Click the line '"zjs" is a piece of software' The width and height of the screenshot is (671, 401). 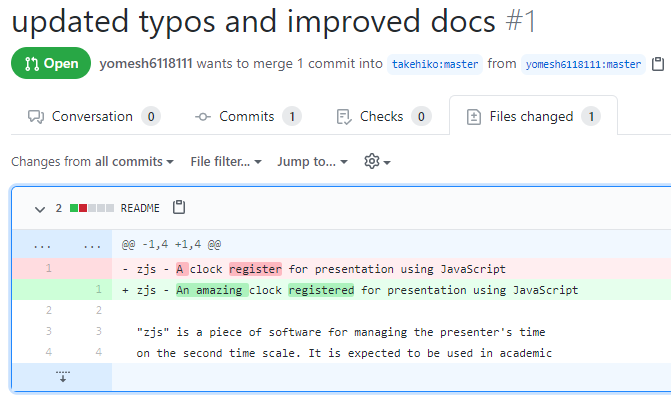pos(341,332)
